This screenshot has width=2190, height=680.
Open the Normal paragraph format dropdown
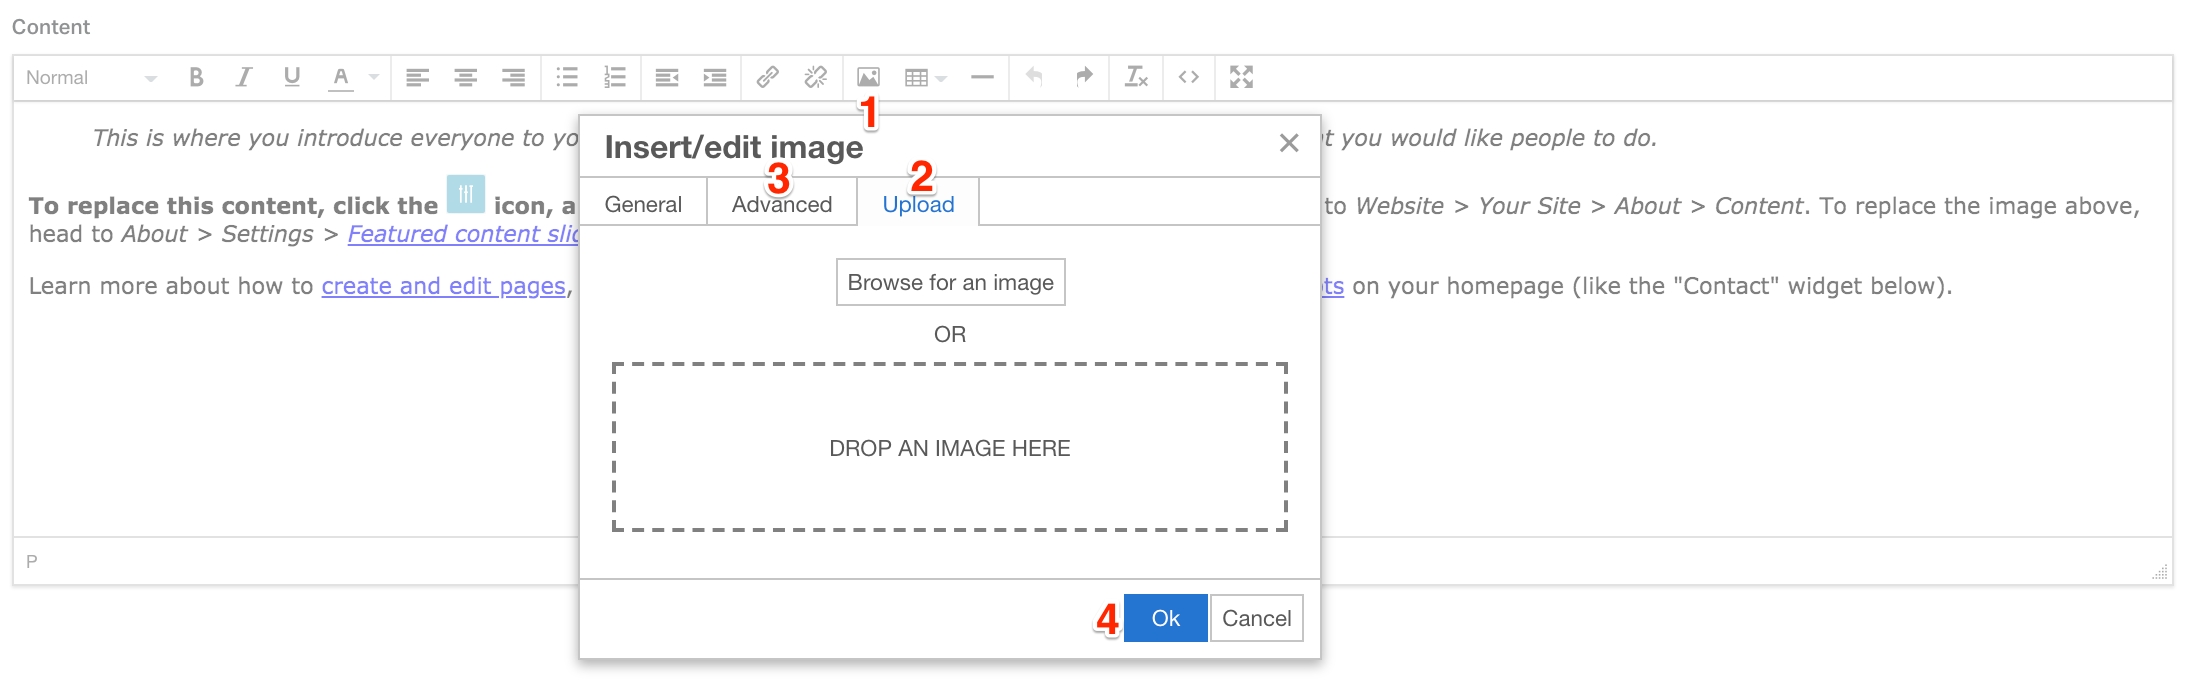[91, 77]
